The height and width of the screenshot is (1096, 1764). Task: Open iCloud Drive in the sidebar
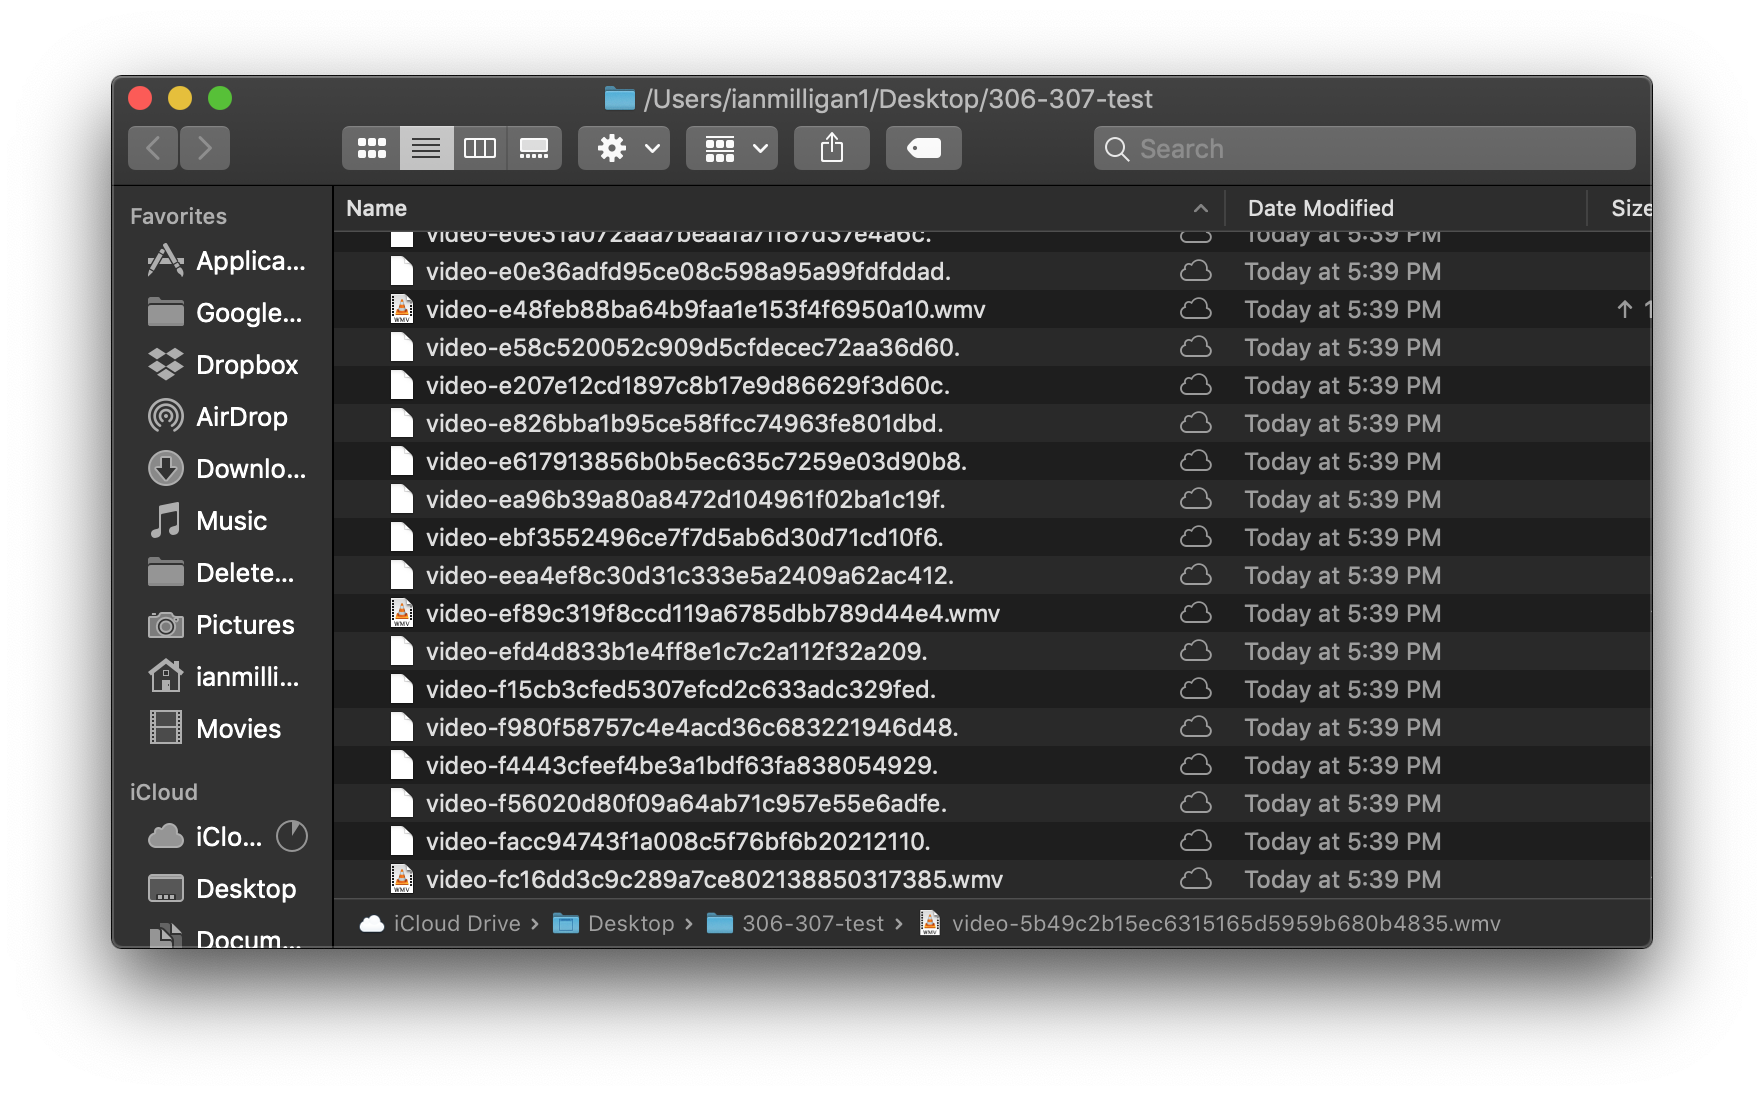pyautogui.click(x=206, y=837)
